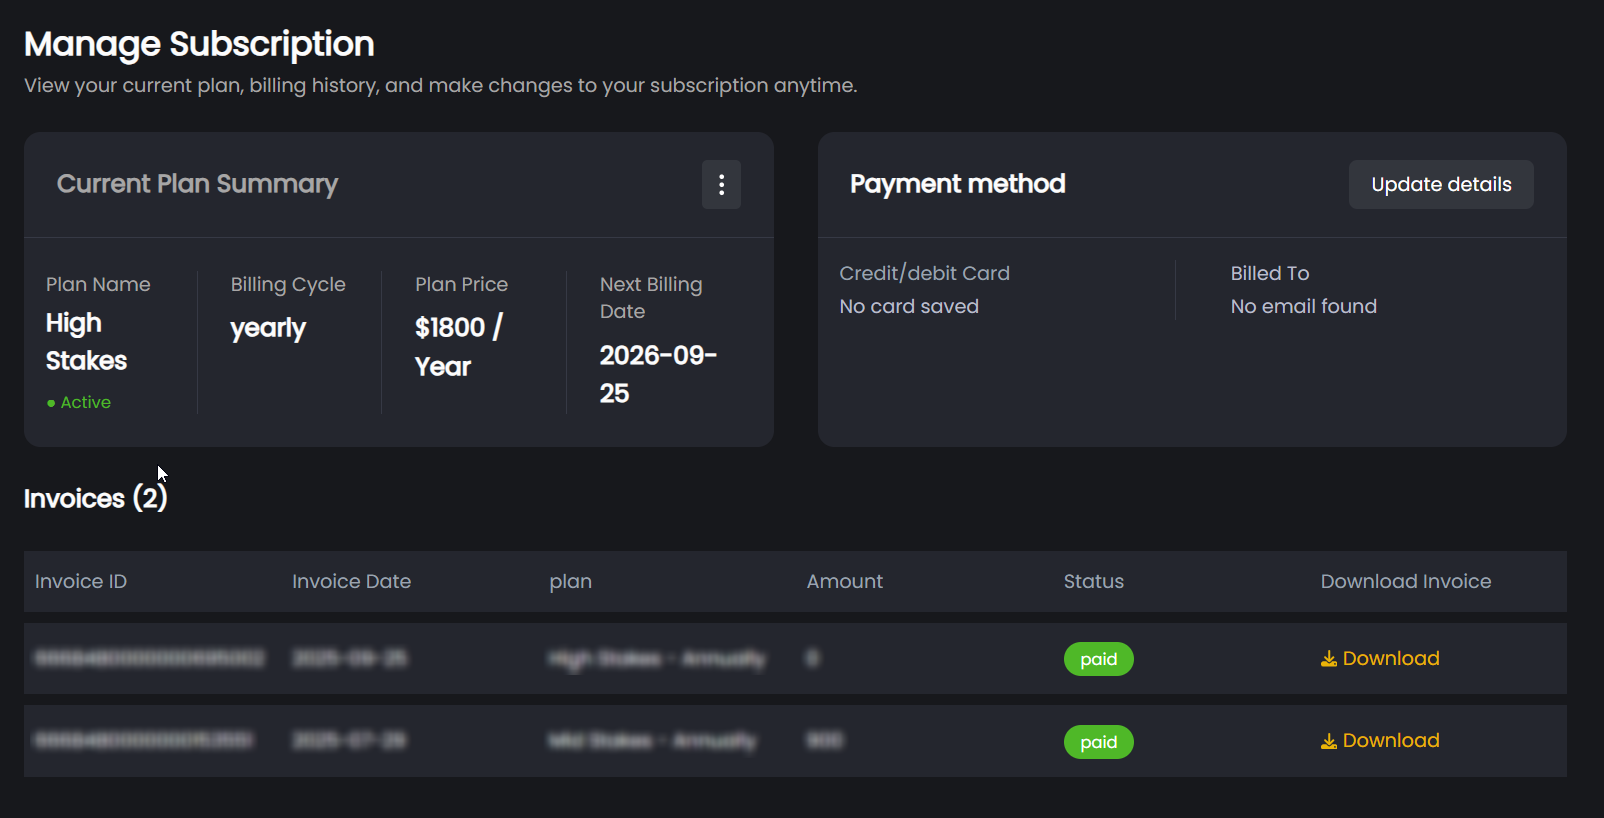Click the Invoice Date column header
This screenshot has width=1604, height=818.
click(x=351, y=582)
